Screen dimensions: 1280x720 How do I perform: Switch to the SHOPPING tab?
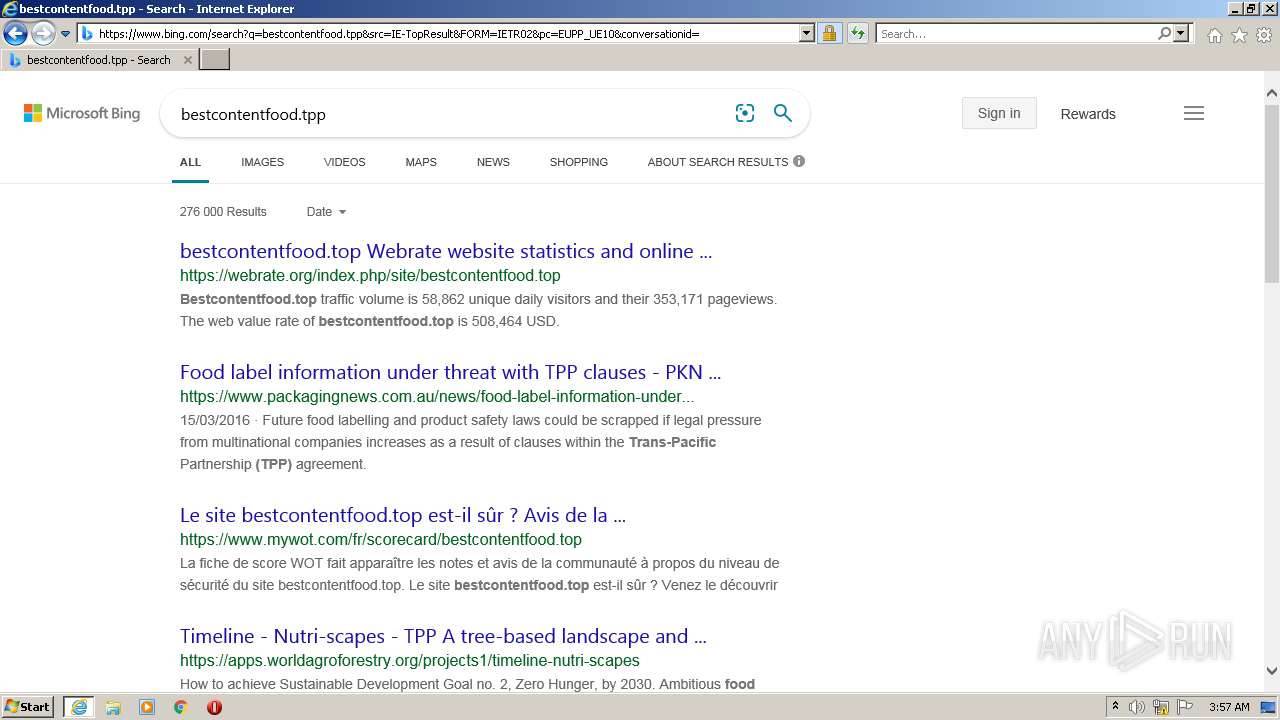pyautogui.click(x=578, y=162)
